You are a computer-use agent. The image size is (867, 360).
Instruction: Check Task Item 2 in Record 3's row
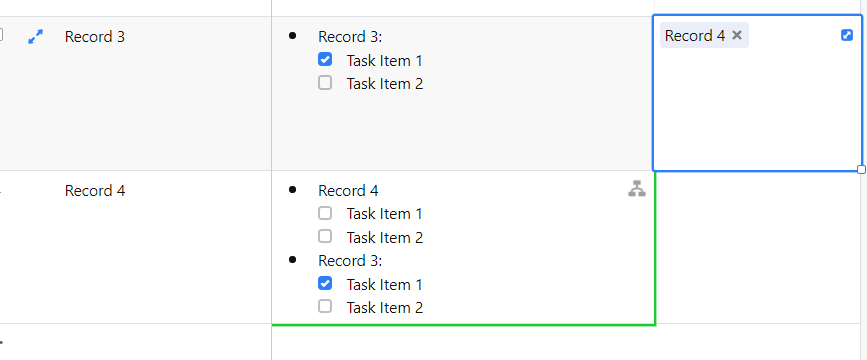pos(325,83)
